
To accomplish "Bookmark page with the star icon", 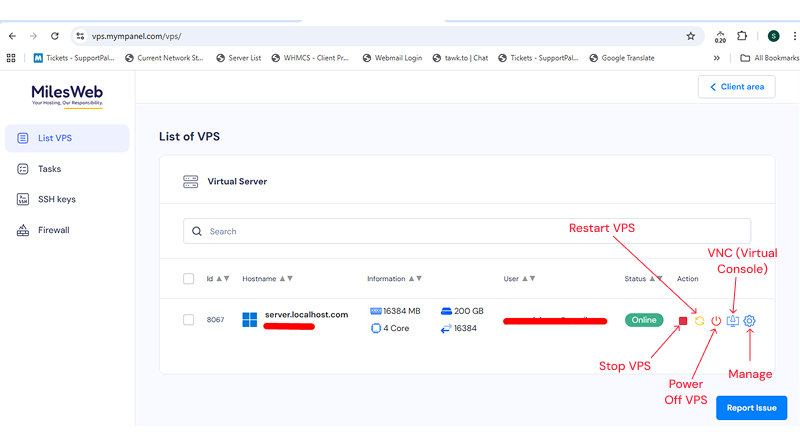I will 690,36.
